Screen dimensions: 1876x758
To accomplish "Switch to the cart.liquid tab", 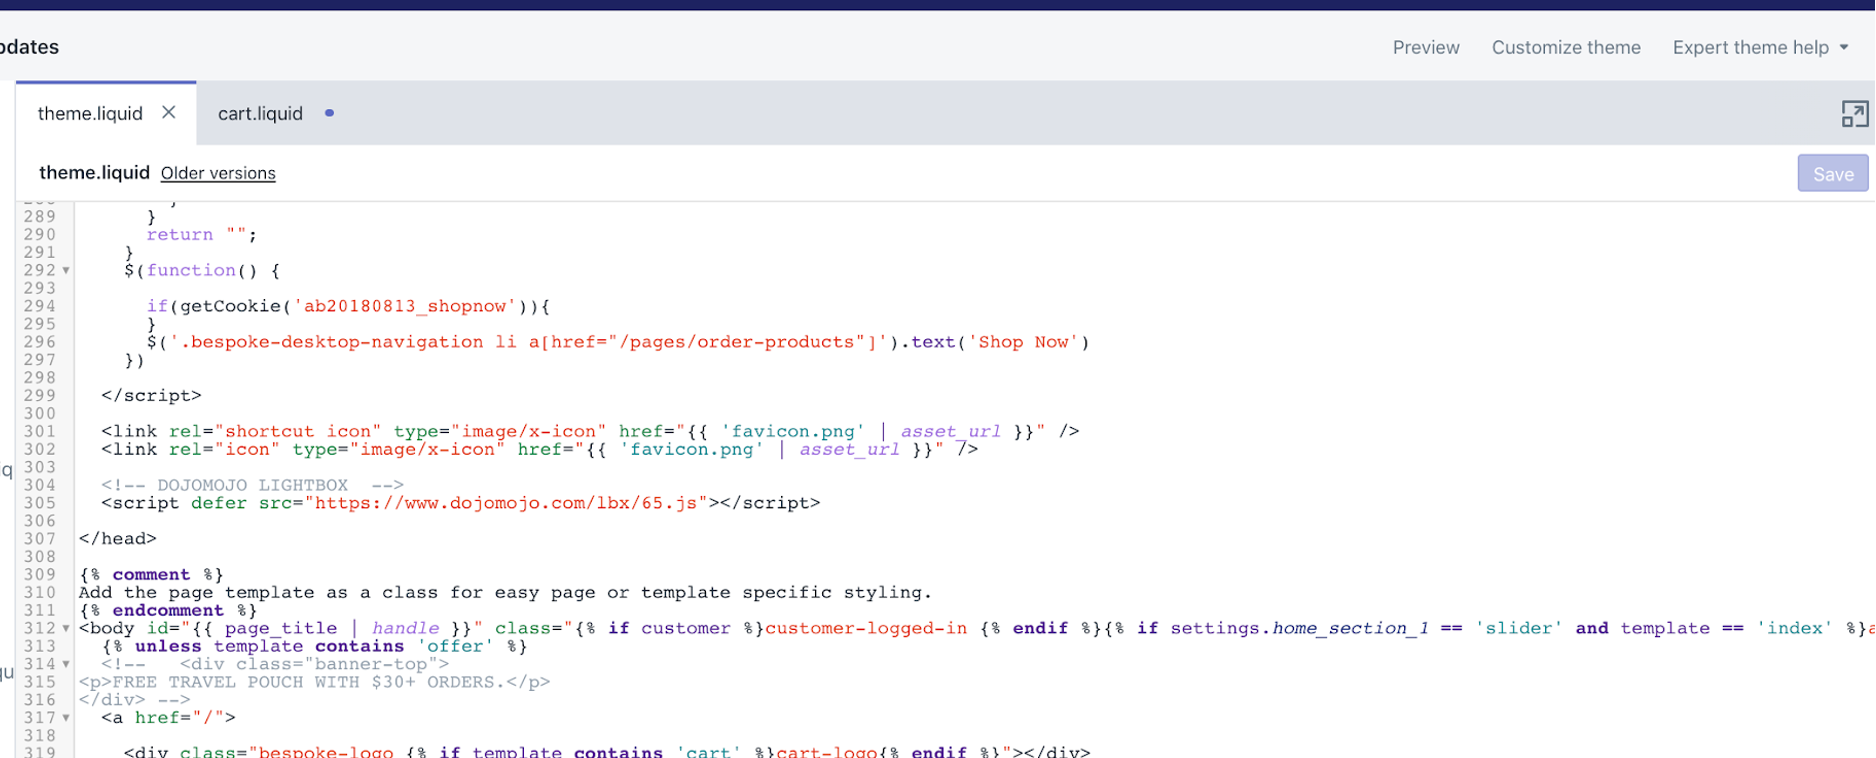I will [x=260, y=113].
